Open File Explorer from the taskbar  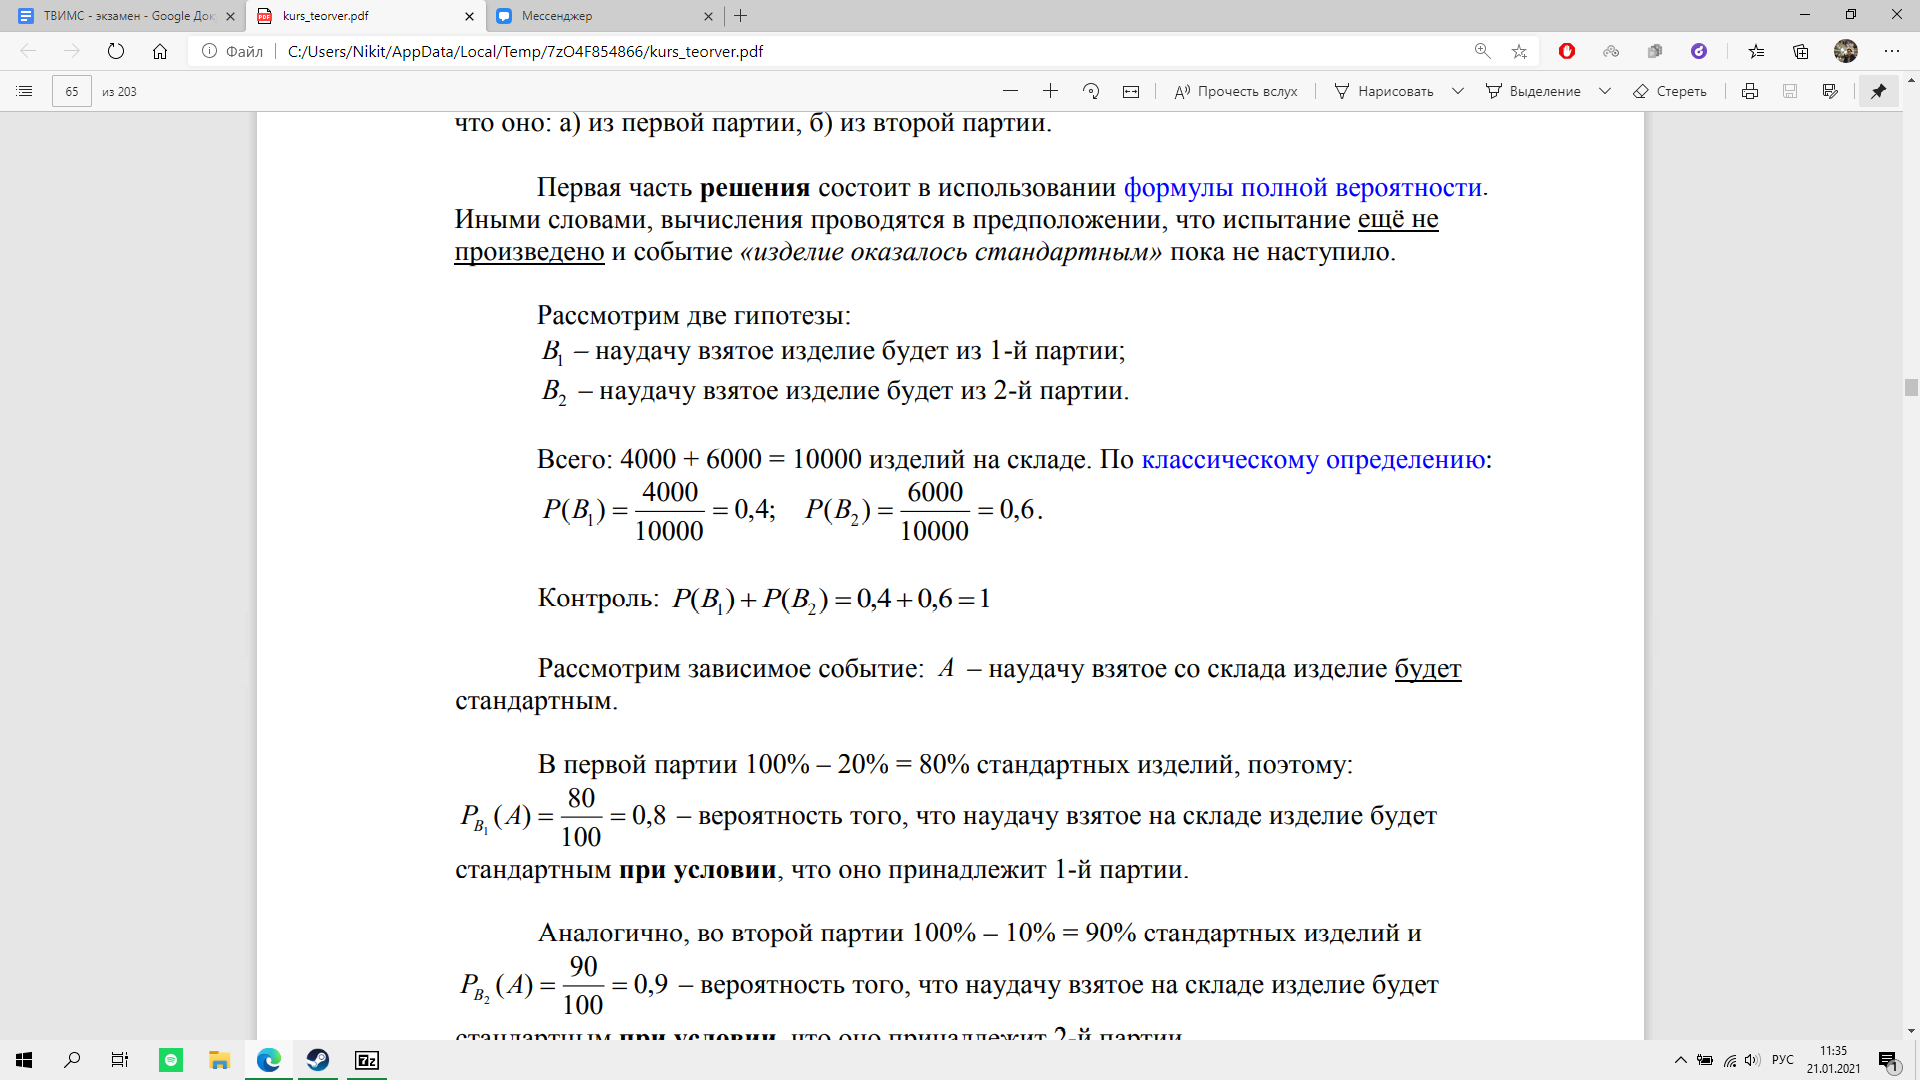pos(219,1060)
